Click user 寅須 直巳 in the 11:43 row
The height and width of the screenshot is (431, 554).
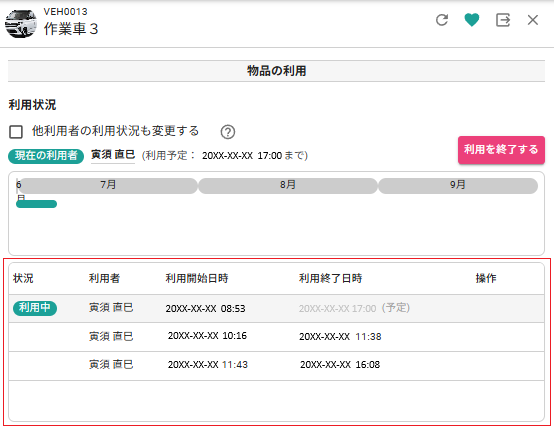point(111,365)
